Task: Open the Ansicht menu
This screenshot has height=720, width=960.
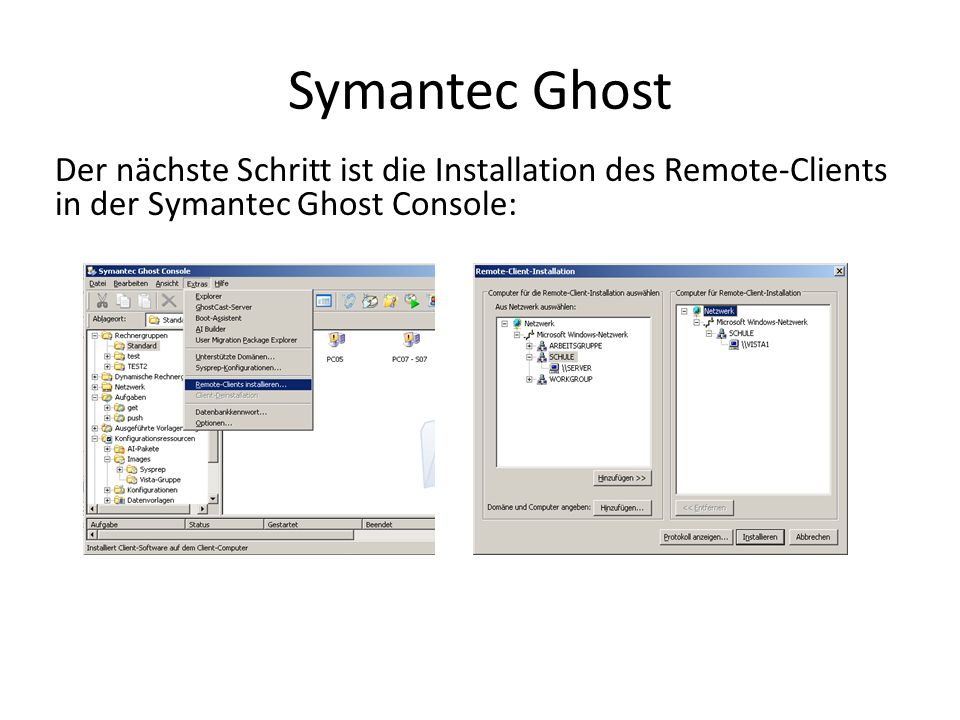Action: click(x=167, y=283)
